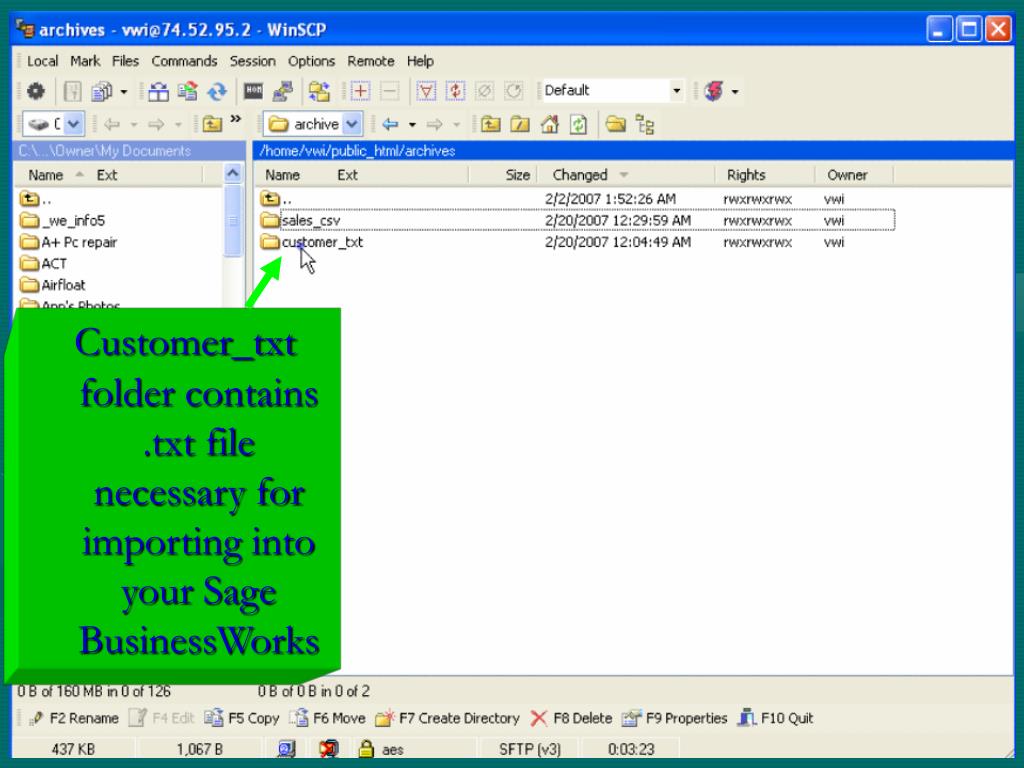Viewport: 1024px width, 768px height.
Task: Open Preferences gear icon in toolbar
Action: point(36,91)
